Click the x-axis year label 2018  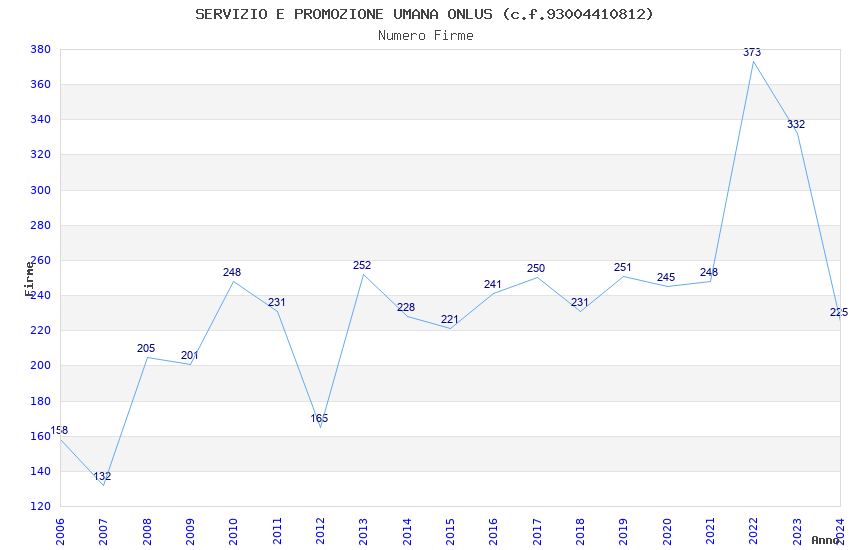581,532
